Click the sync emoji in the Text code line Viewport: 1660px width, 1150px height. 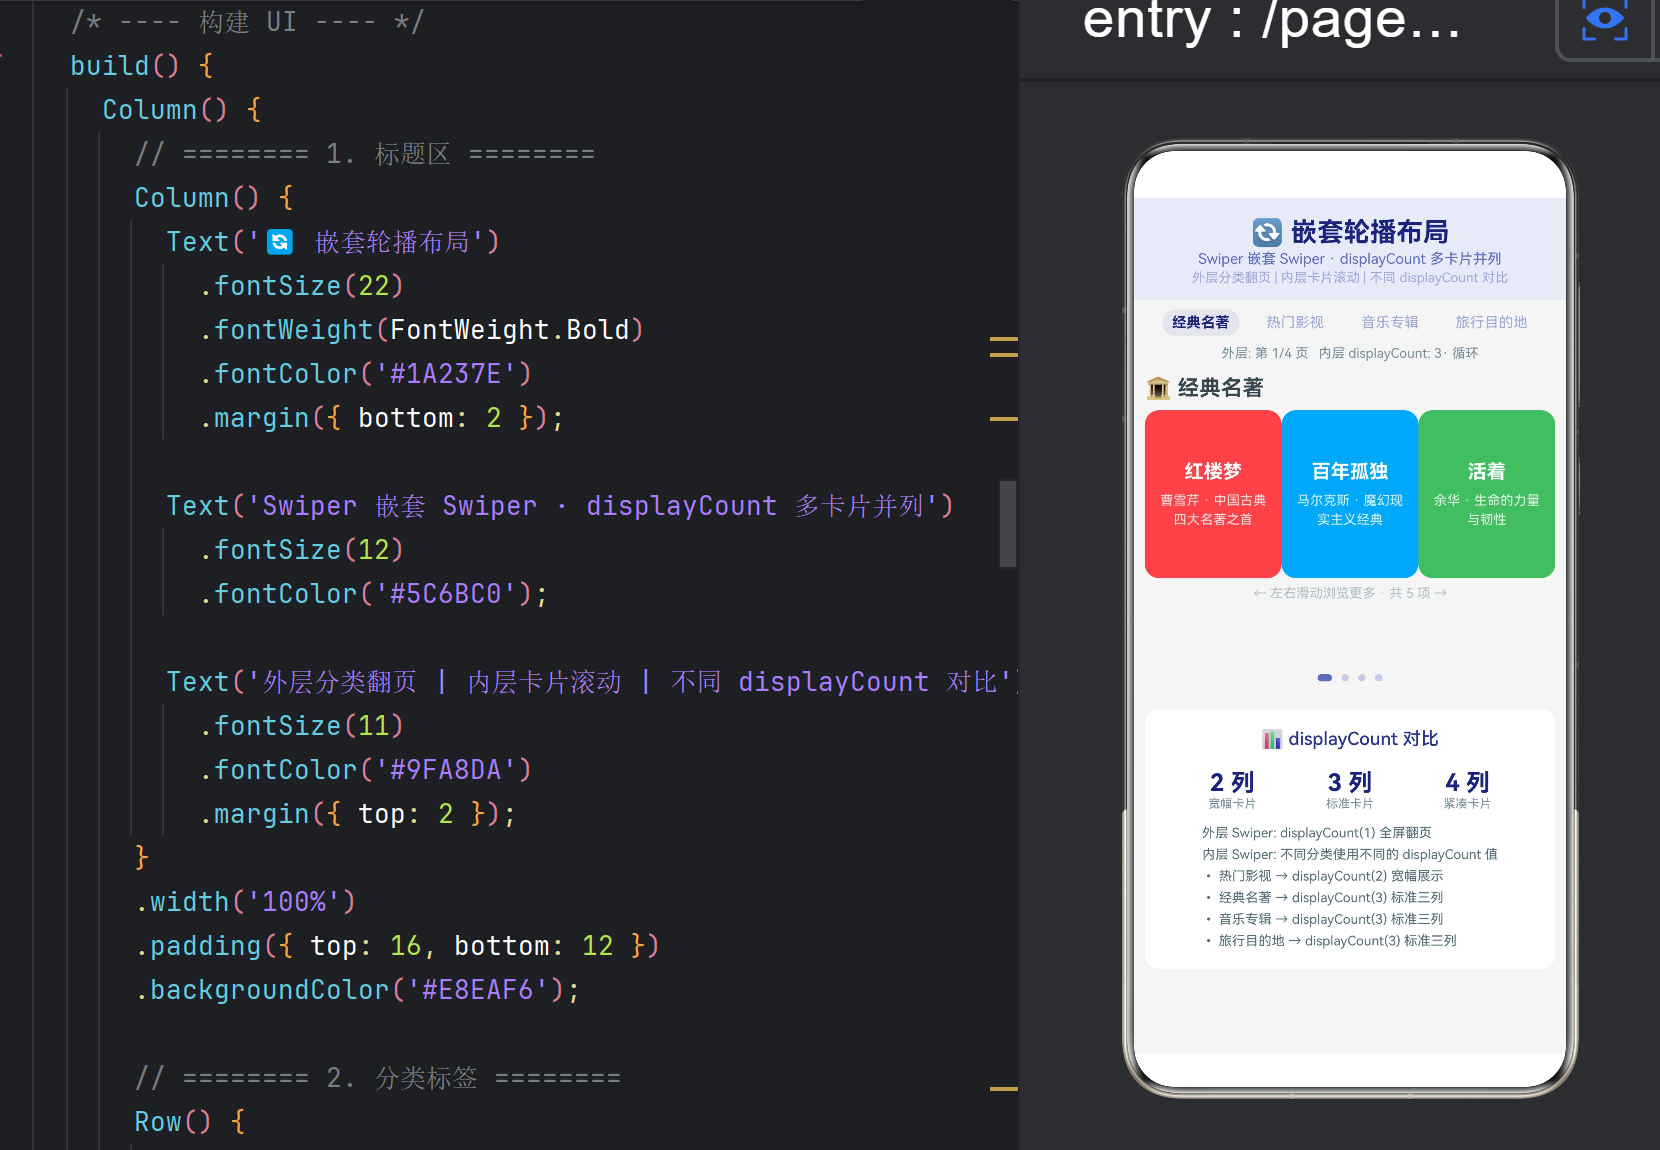coord(280,242)
